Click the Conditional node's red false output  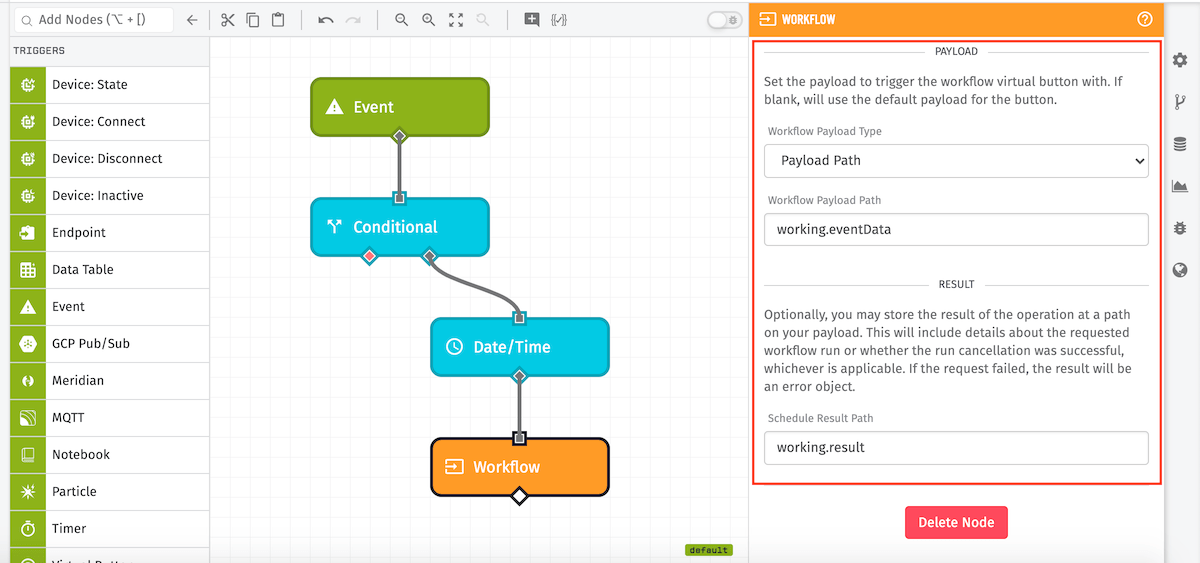click(x=369, y=256)
